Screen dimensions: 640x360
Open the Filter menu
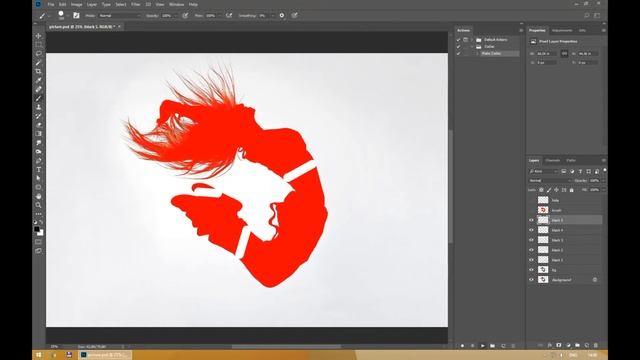coord(136,4)
